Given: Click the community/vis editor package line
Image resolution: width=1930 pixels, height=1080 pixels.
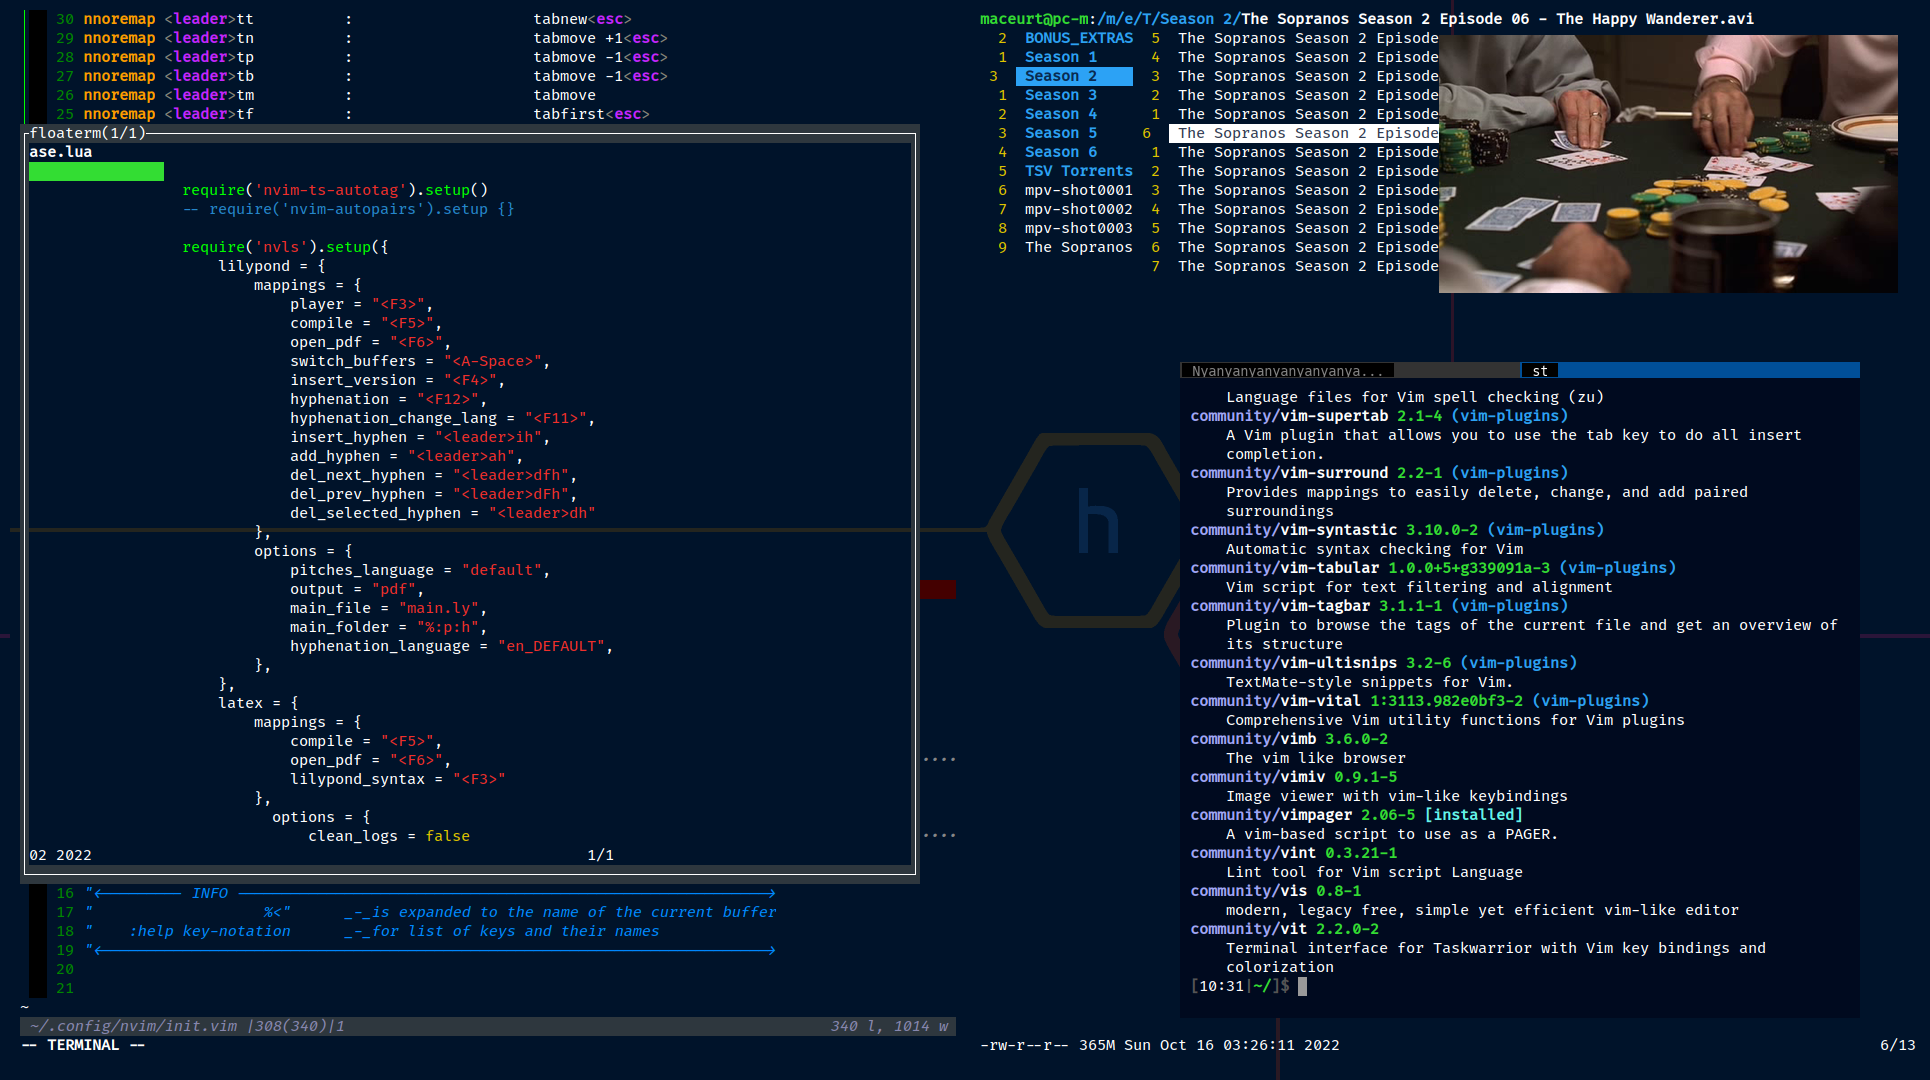Looking at the screenshot, I should tap(1275, 891).
